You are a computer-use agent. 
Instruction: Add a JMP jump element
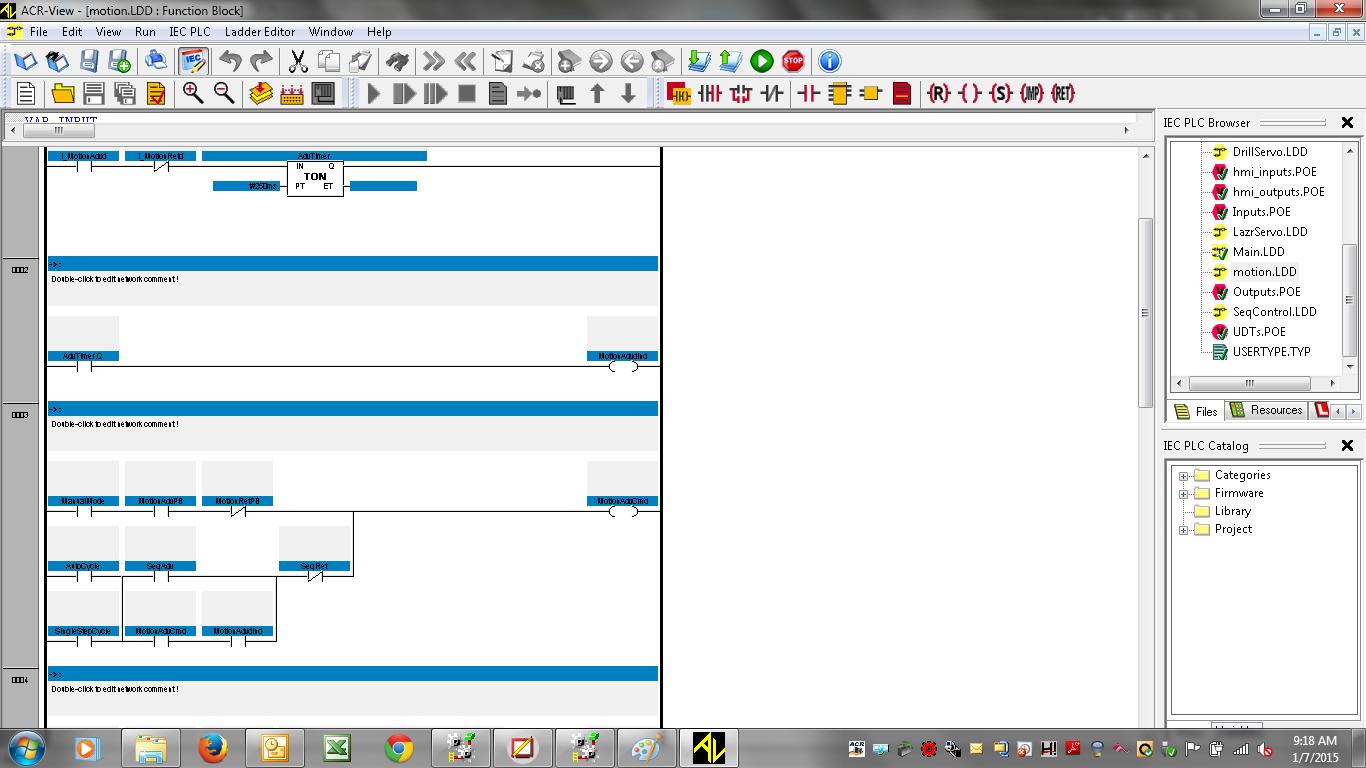click(x=1031, y=93)
